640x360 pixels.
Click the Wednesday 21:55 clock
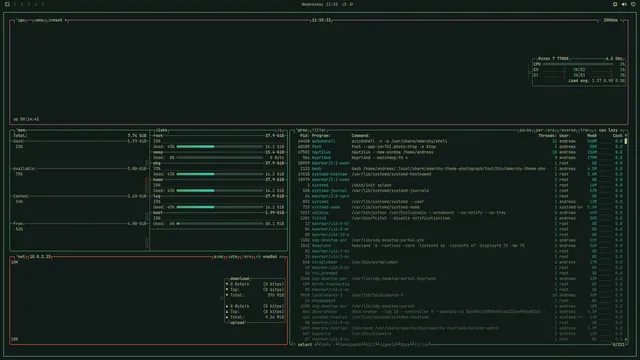[320, 4]
